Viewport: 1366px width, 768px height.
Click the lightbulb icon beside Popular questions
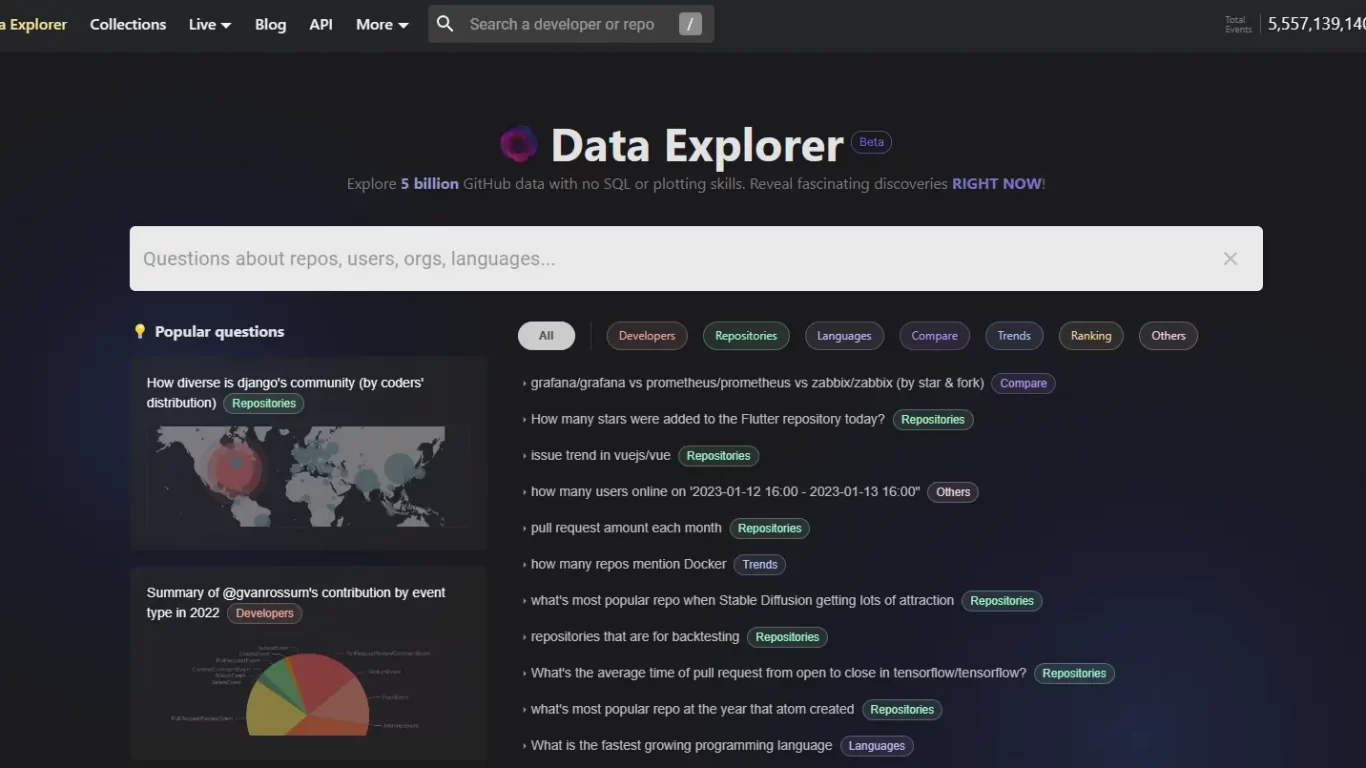click(139, 331)
